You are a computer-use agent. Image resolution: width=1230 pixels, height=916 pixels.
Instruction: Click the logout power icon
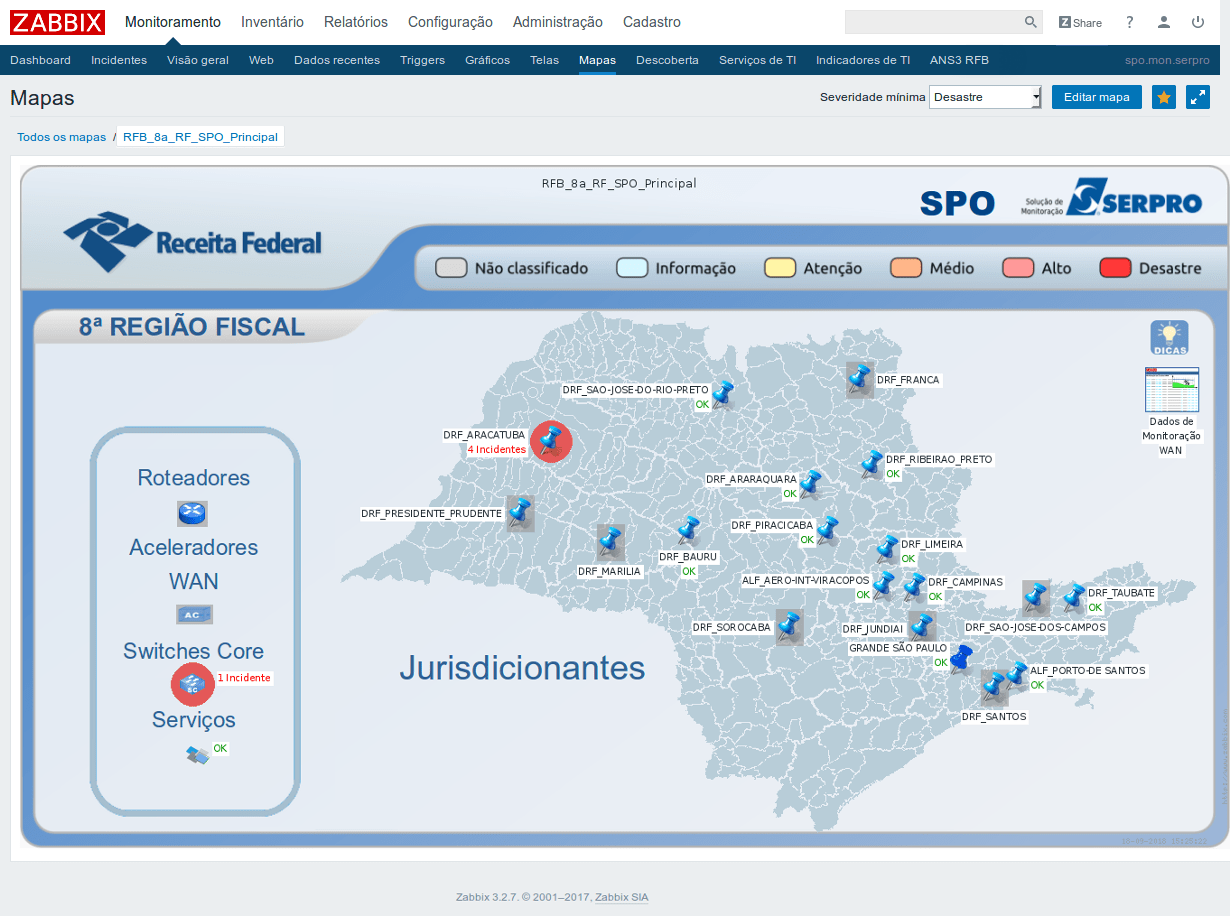pyautogui.click(x=1197, y=22)
